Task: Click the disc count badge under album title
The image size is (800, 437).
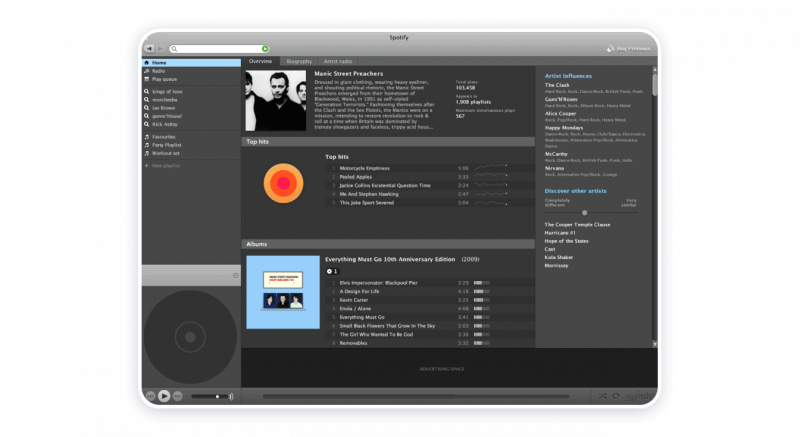Action: click(332, 271)
